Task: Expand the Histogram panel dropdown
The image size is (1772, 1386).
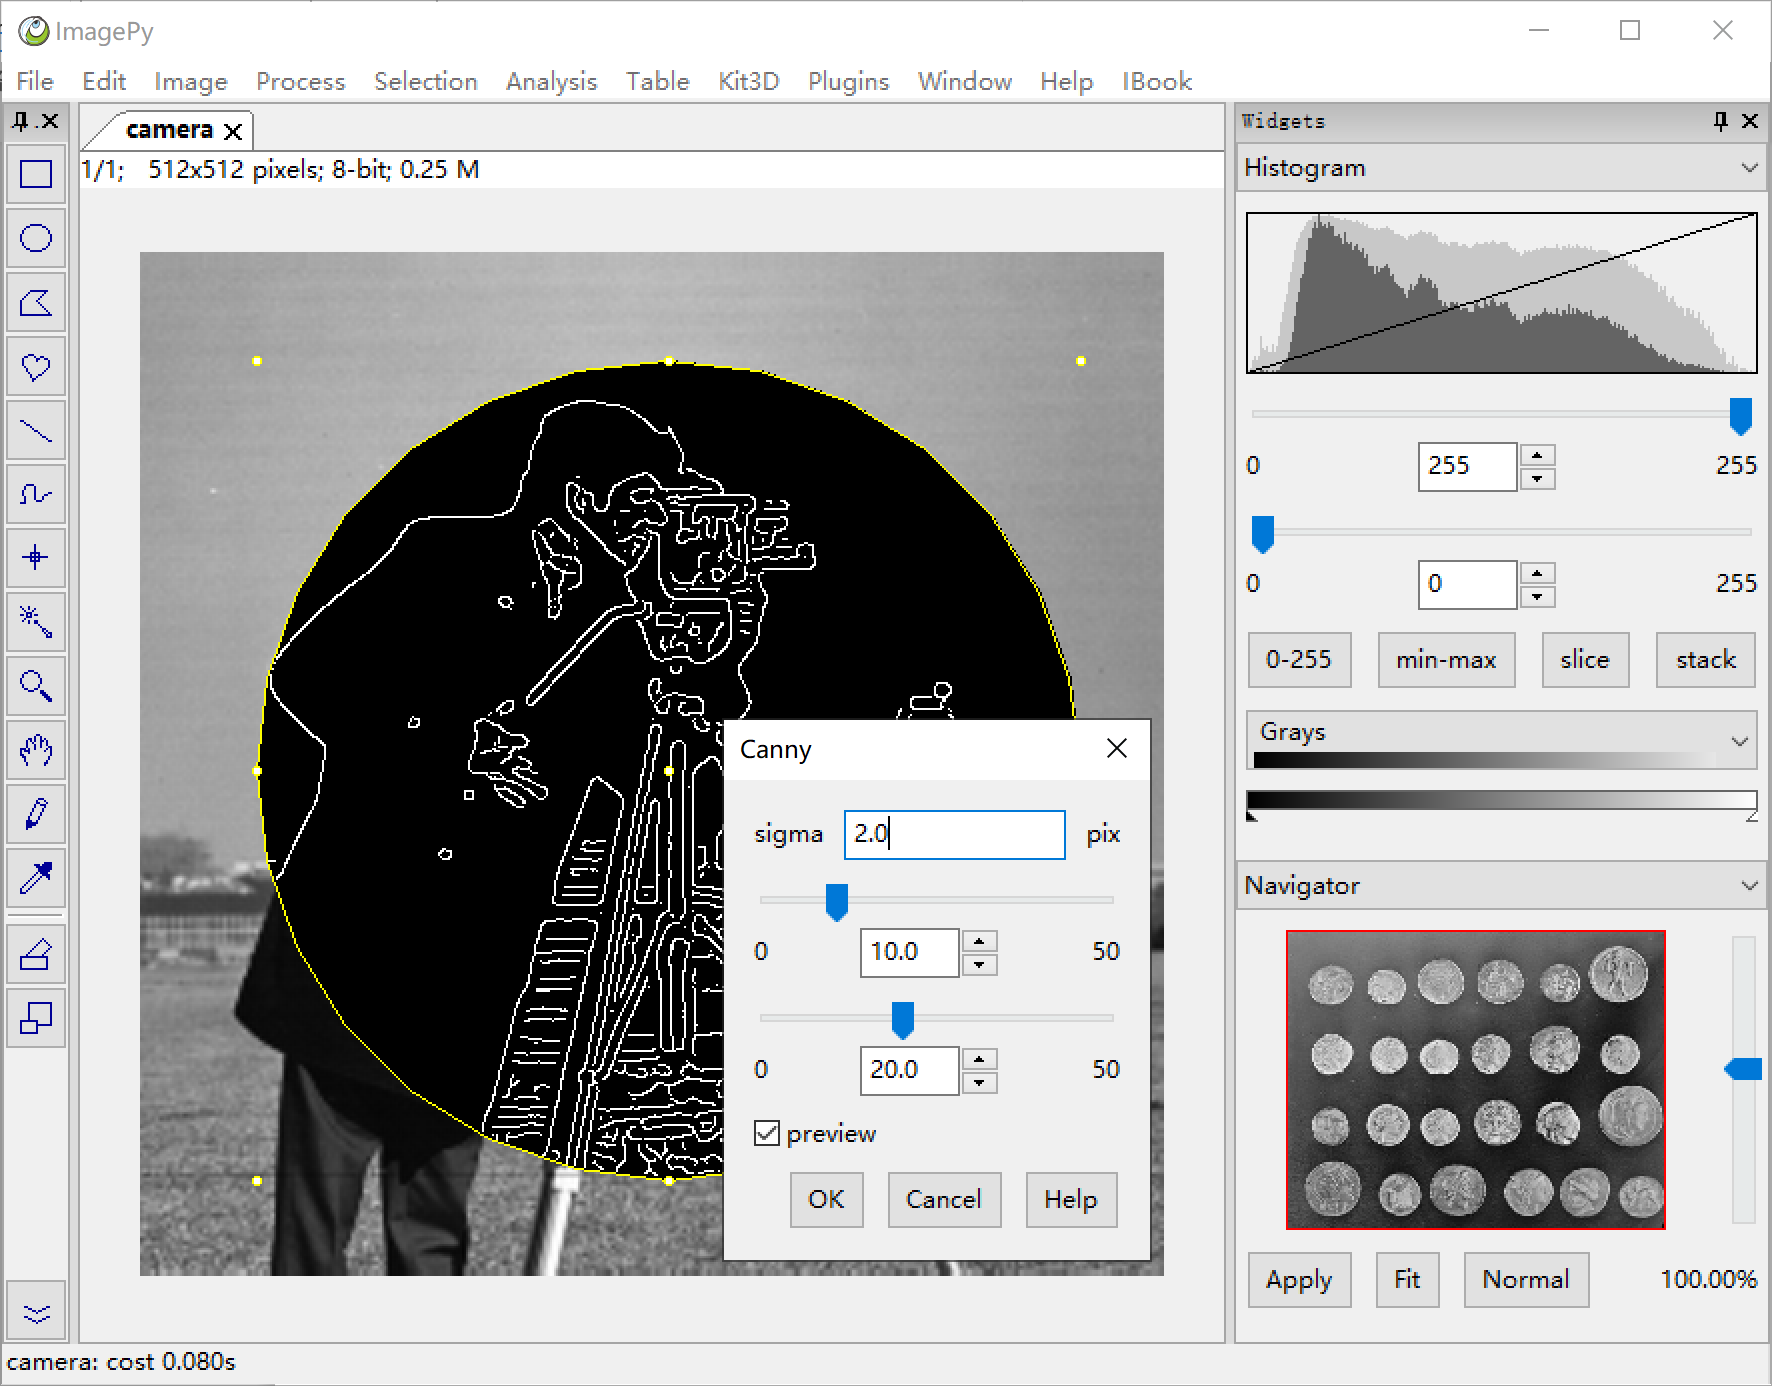Action: (1749, 168)
